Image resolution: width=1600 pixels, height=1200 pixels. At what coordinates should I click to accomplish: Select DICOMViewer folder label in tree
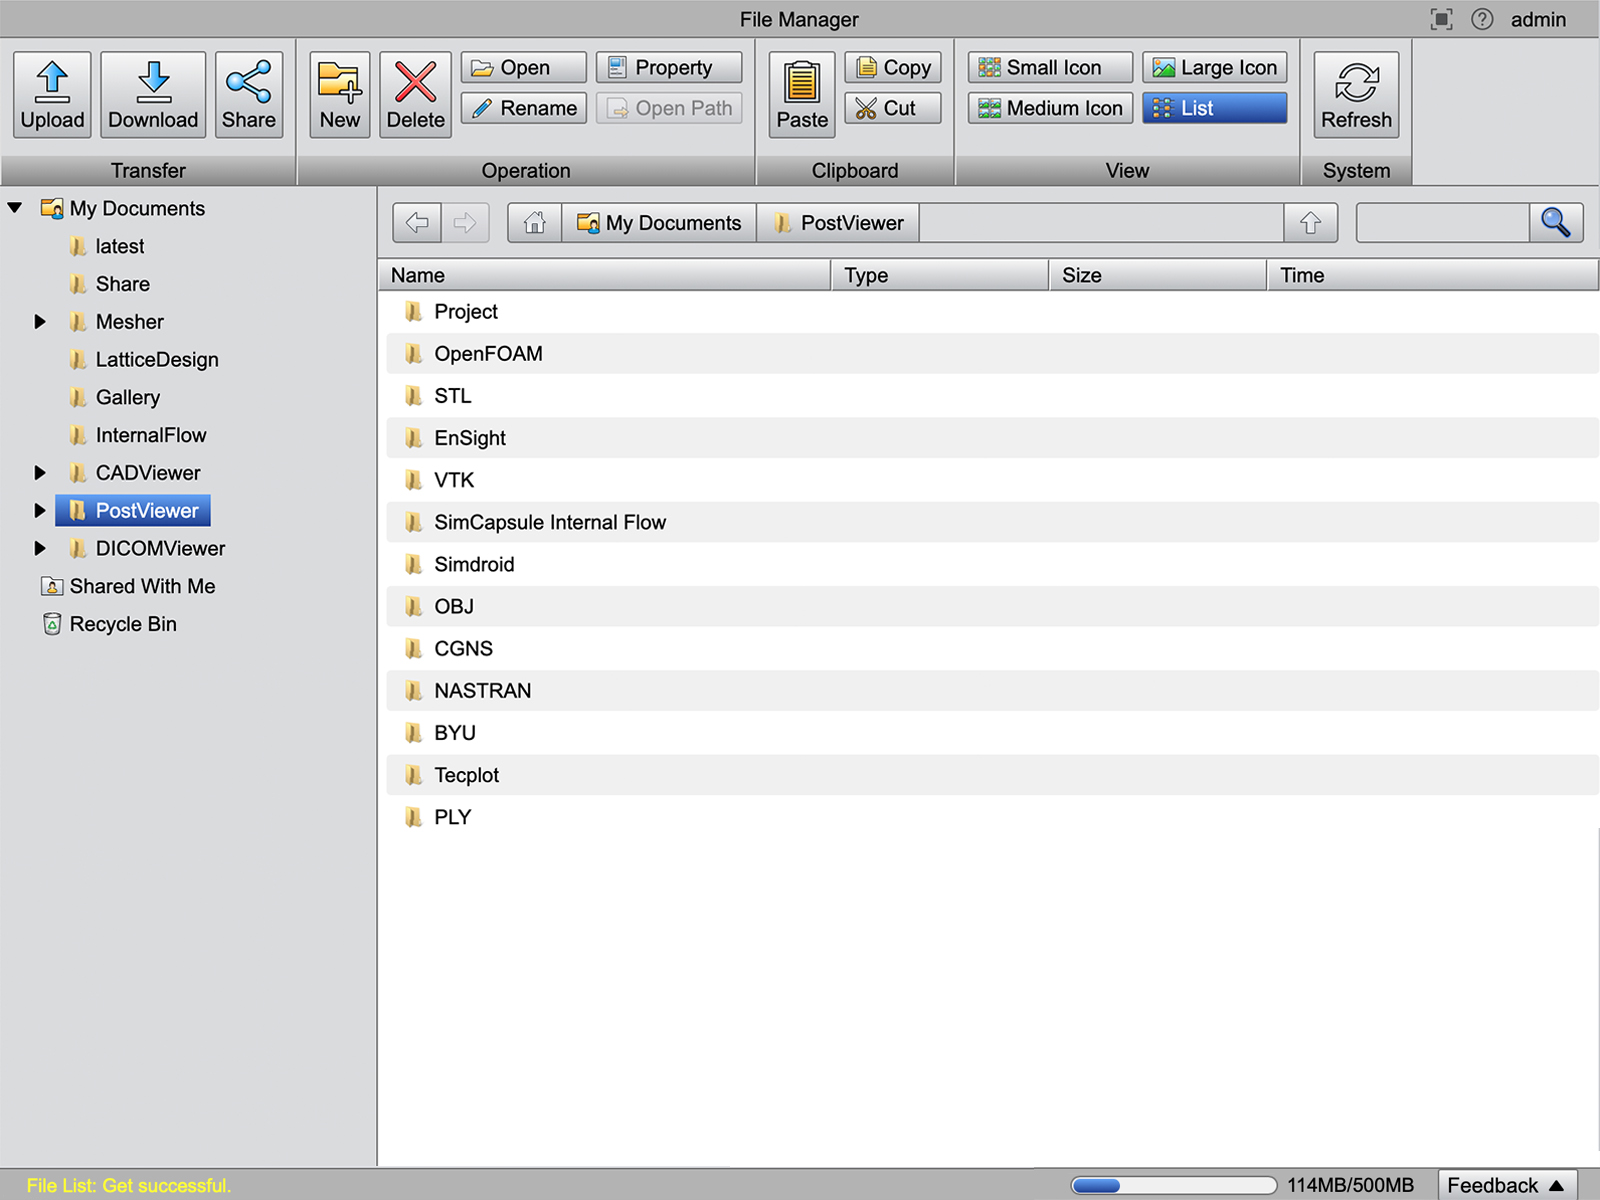click(160, 549)
